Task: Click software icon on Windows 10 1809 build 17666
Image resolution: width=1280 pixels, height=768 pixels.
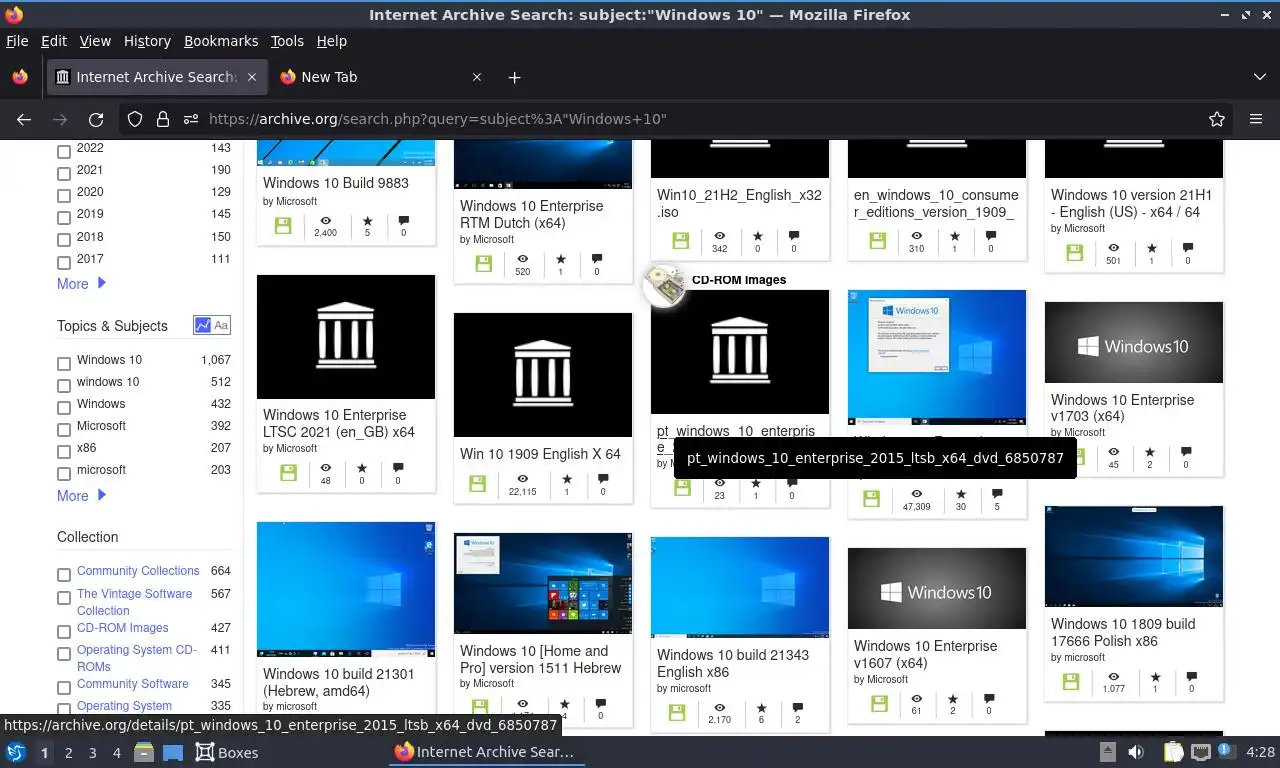Action: 1071,681
